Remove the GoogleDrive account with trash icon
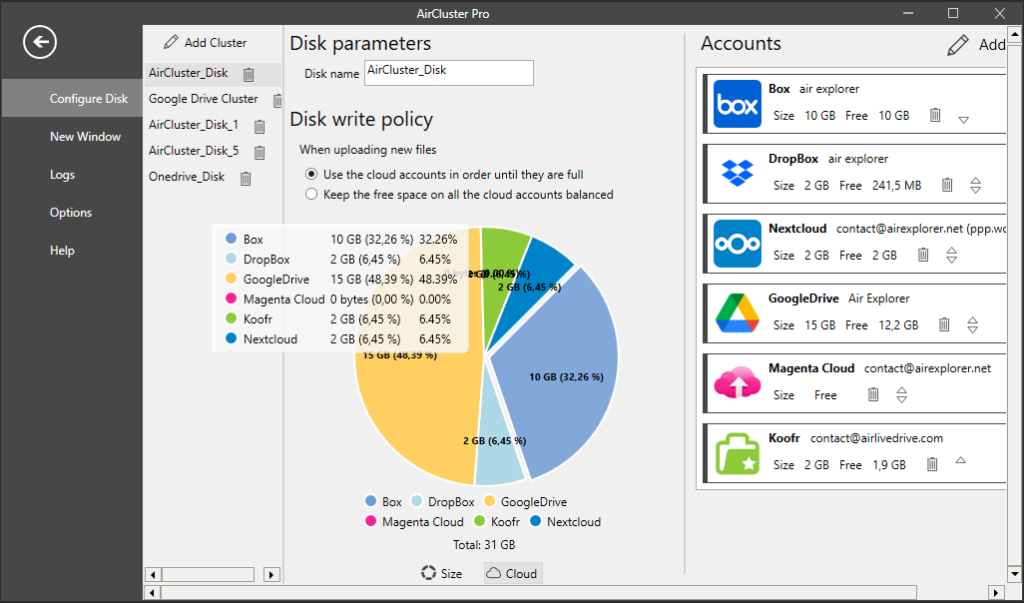Image resolution: width=1024 pixels, height=603 pixels. tap(944, 324)
